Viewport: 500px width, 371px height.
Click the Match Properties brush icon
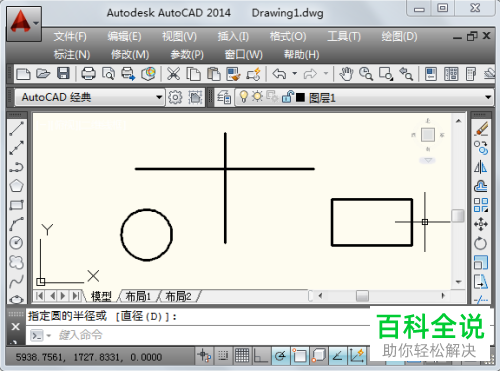click(233, 74)
